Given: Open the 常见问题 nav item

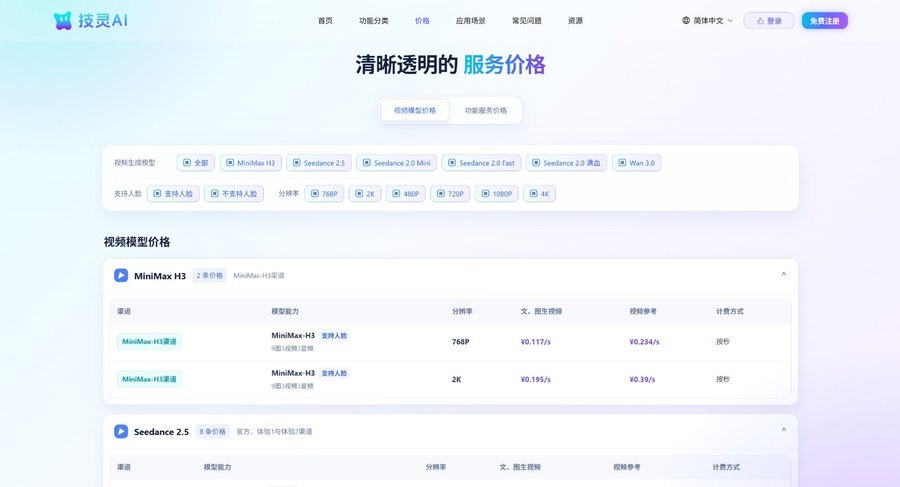Looking at the screenshot, I should [x=527, y=21].
